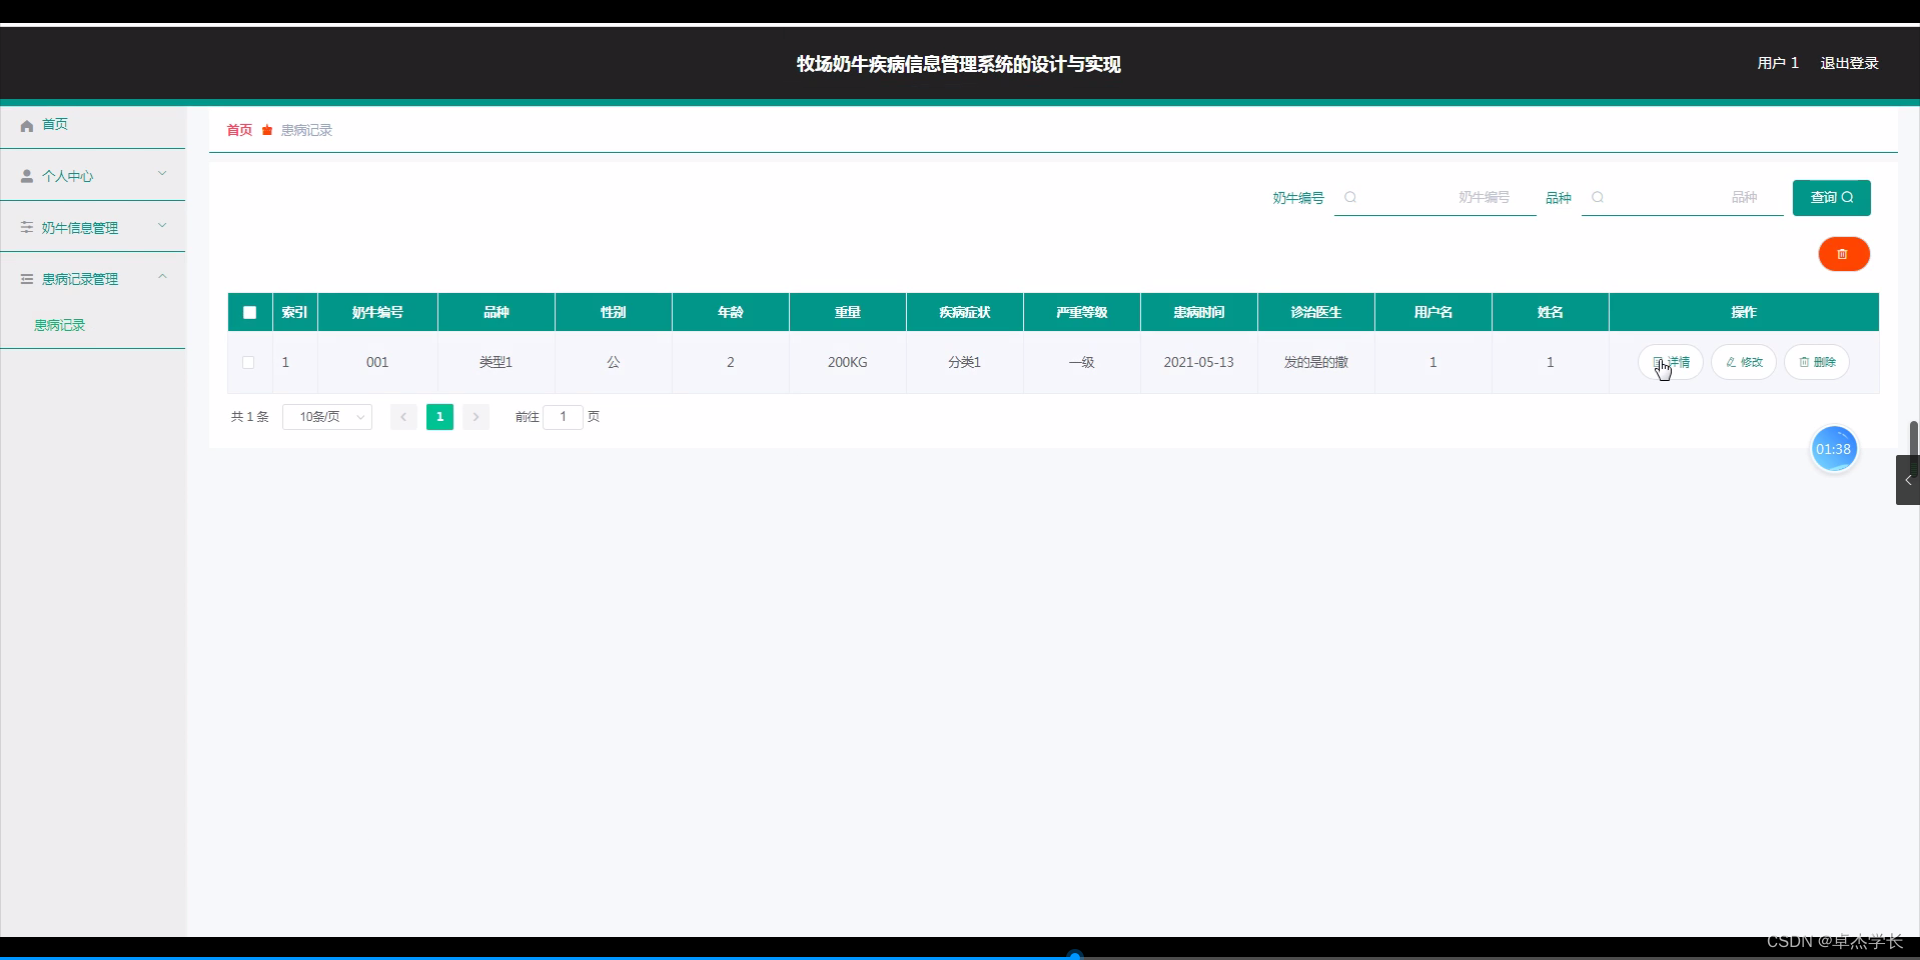This screenshot has width=1920, height=960.
Task: Open 详情 for cow record 001
Action: (x=1670, y=362)
